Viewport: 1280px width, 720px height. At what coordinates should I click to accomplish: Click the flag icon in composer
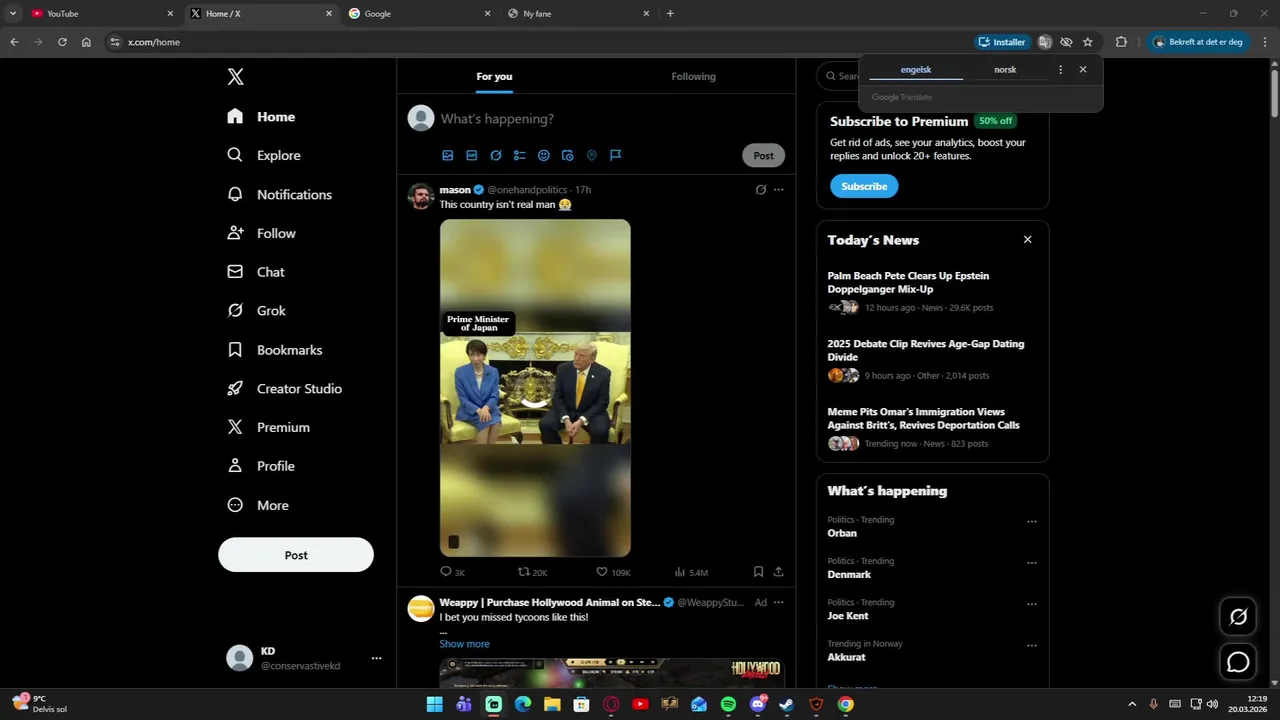(x=616, y=155)
